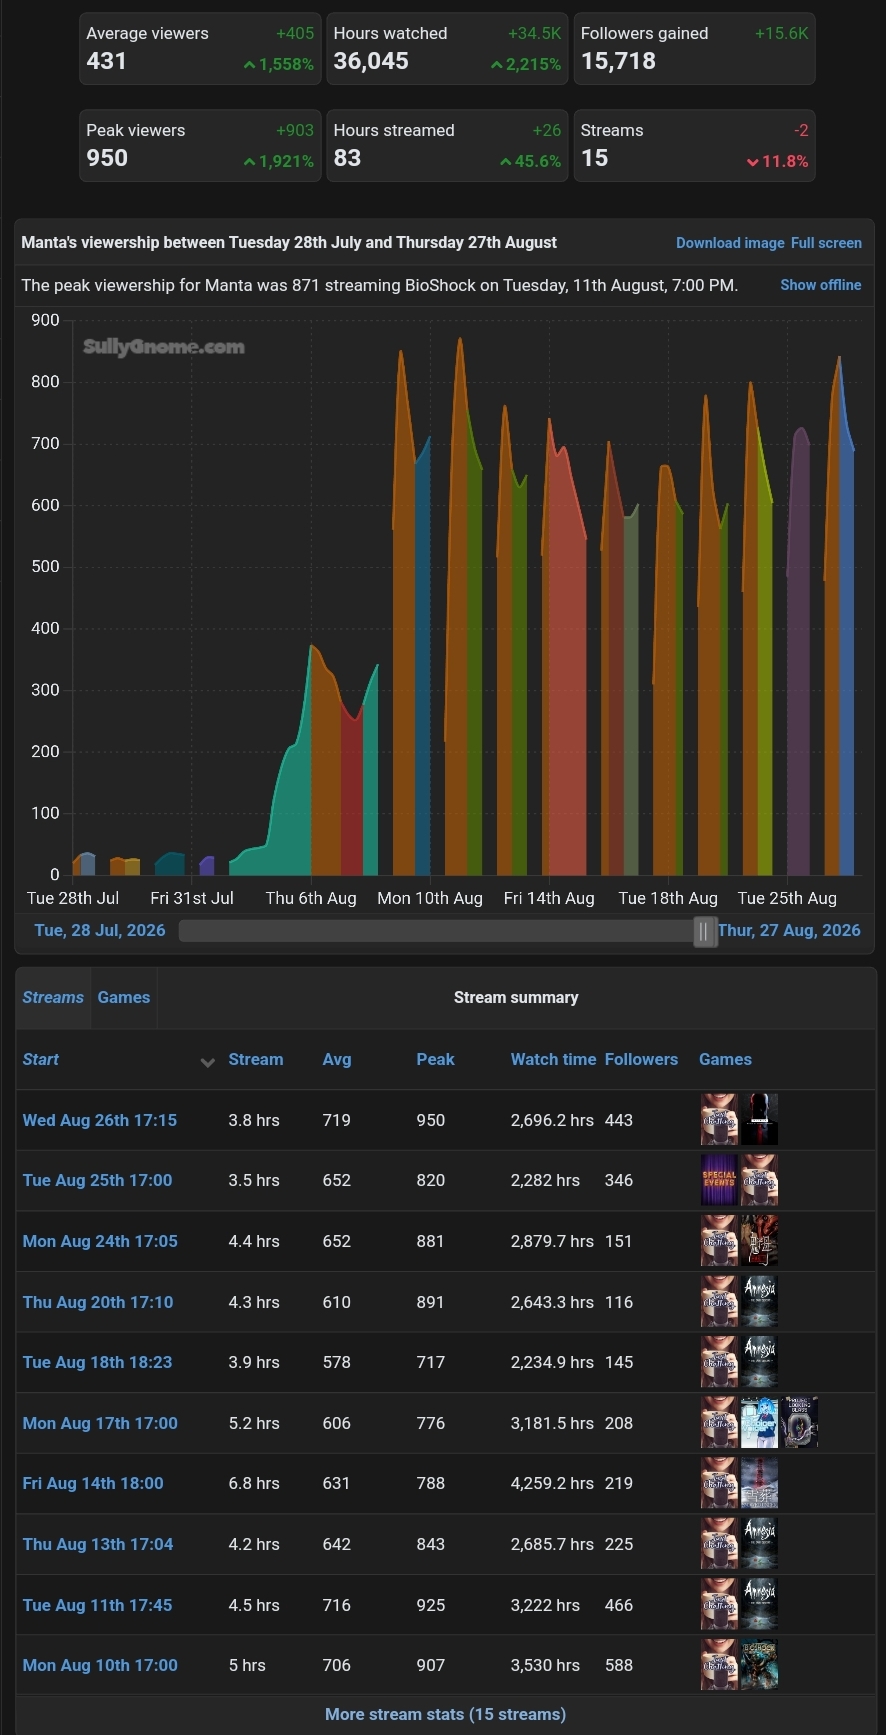The height and width of the screenshot is (1735, 886).
Task: Click start date Tue, 28 Jul, 2026
Action: pyautogui.click(x=100, y=930)
